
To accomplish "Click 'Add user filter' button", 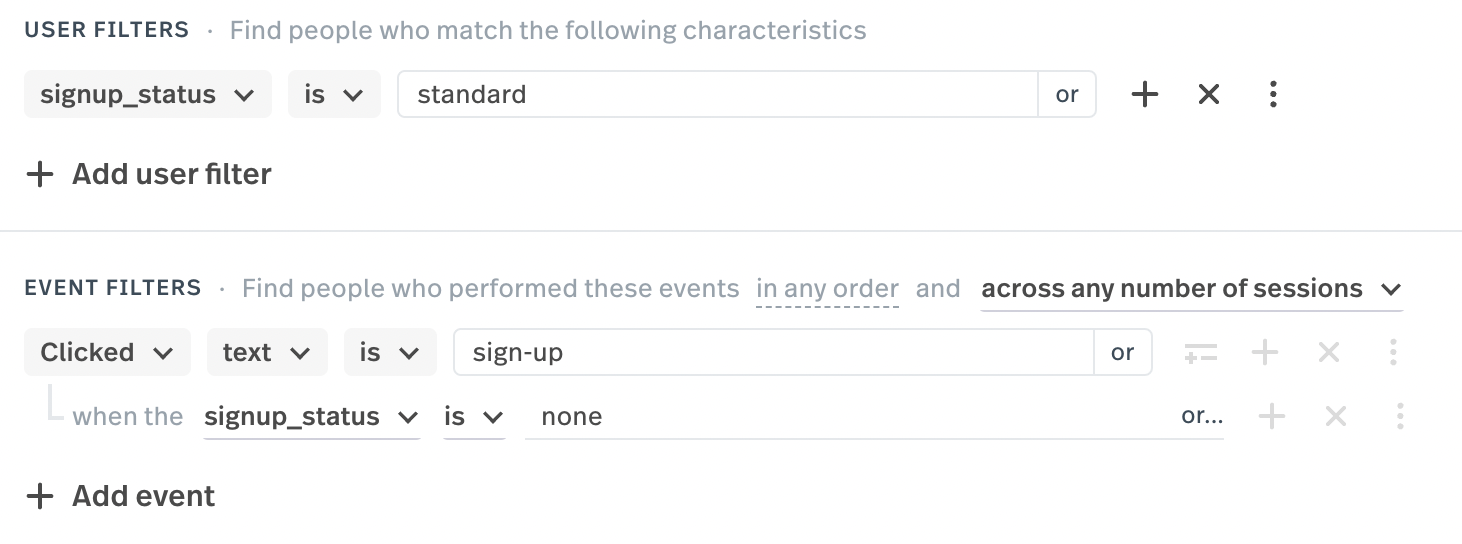I will pos(149,174).
